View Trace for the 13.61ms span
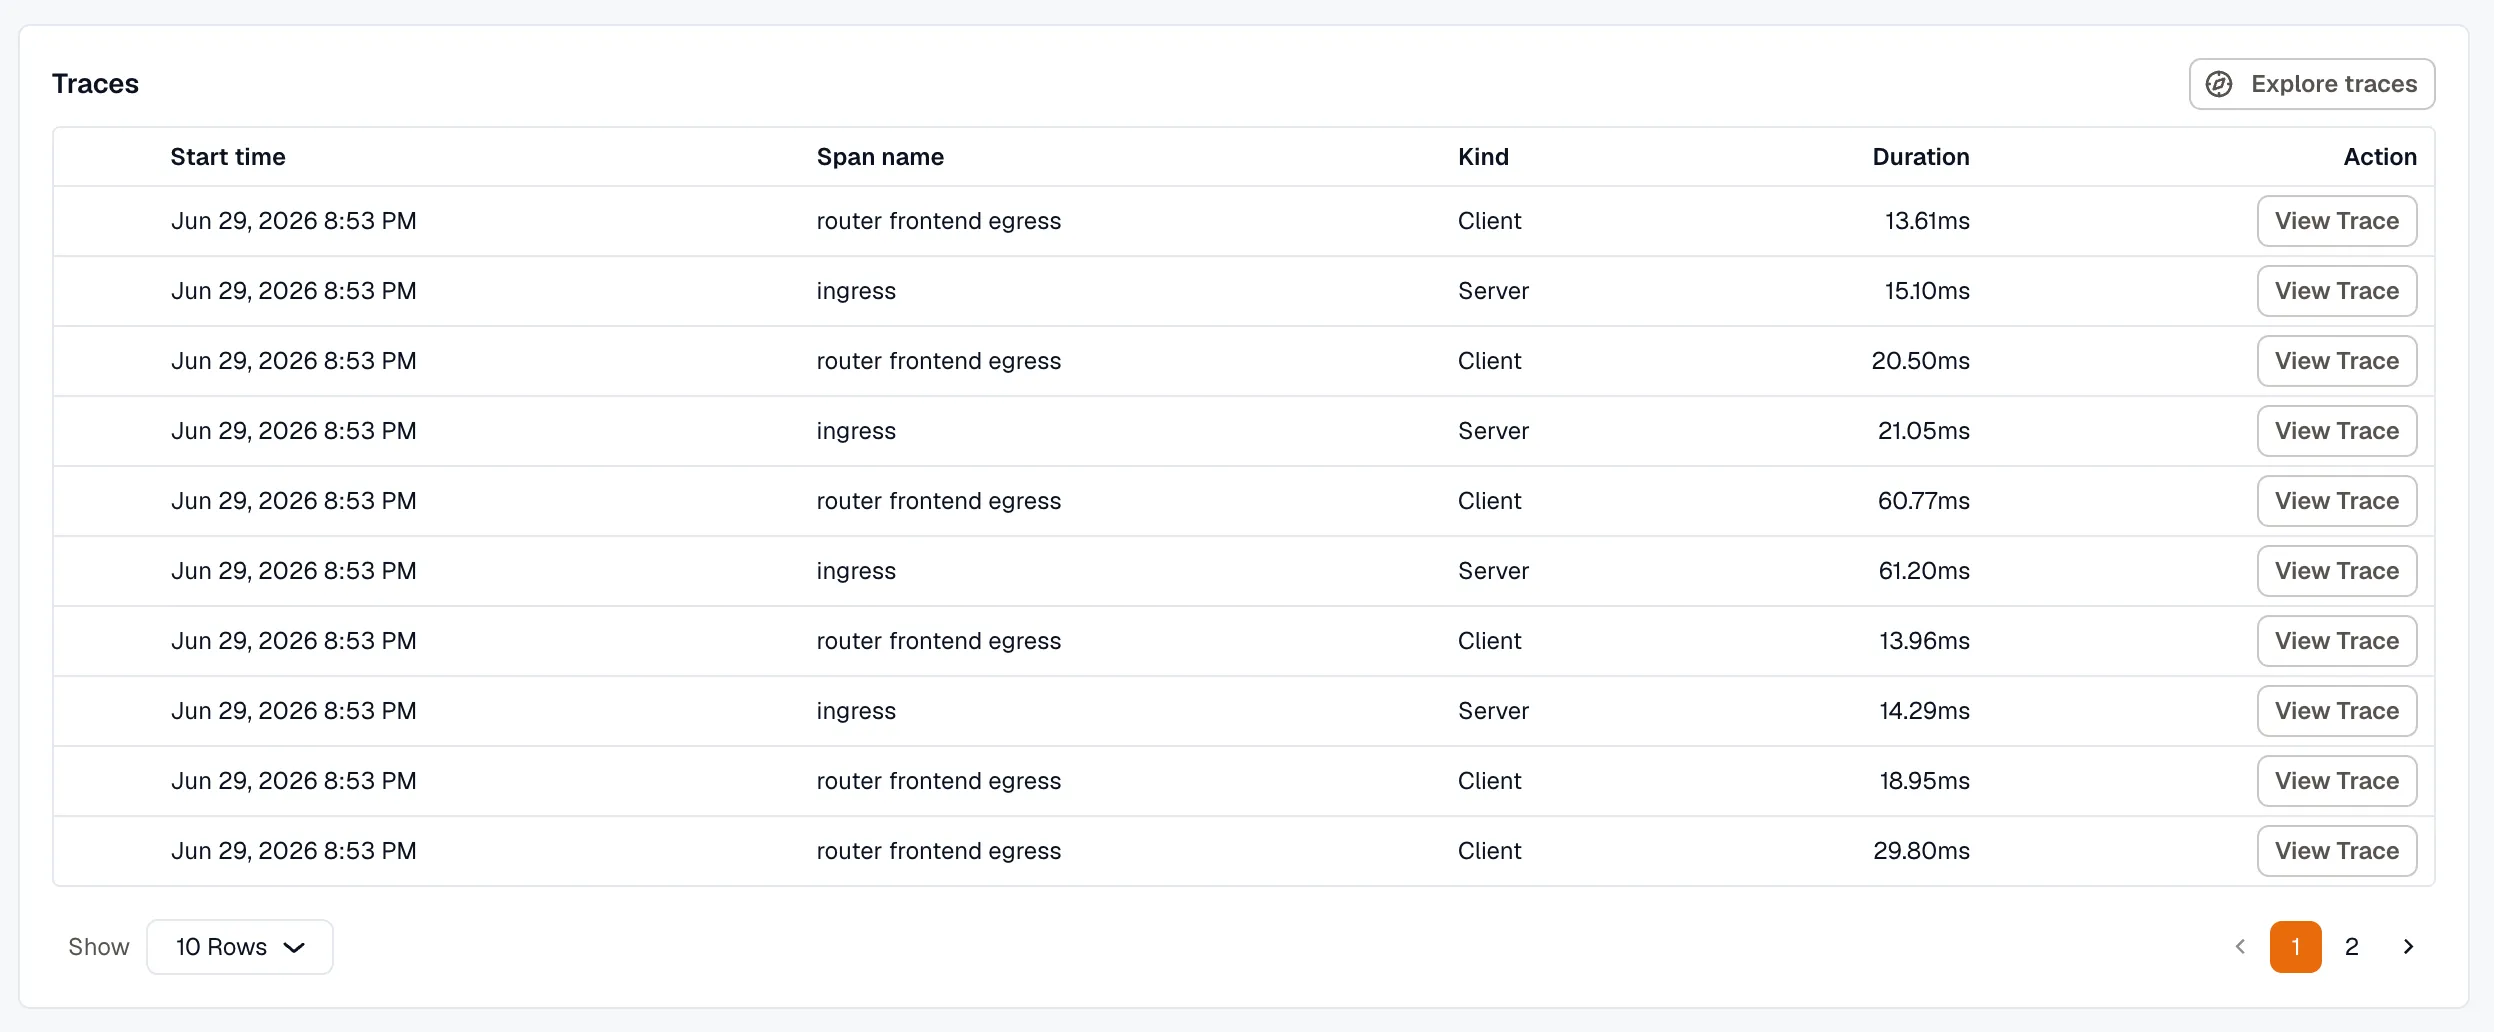 (2337, 221)
